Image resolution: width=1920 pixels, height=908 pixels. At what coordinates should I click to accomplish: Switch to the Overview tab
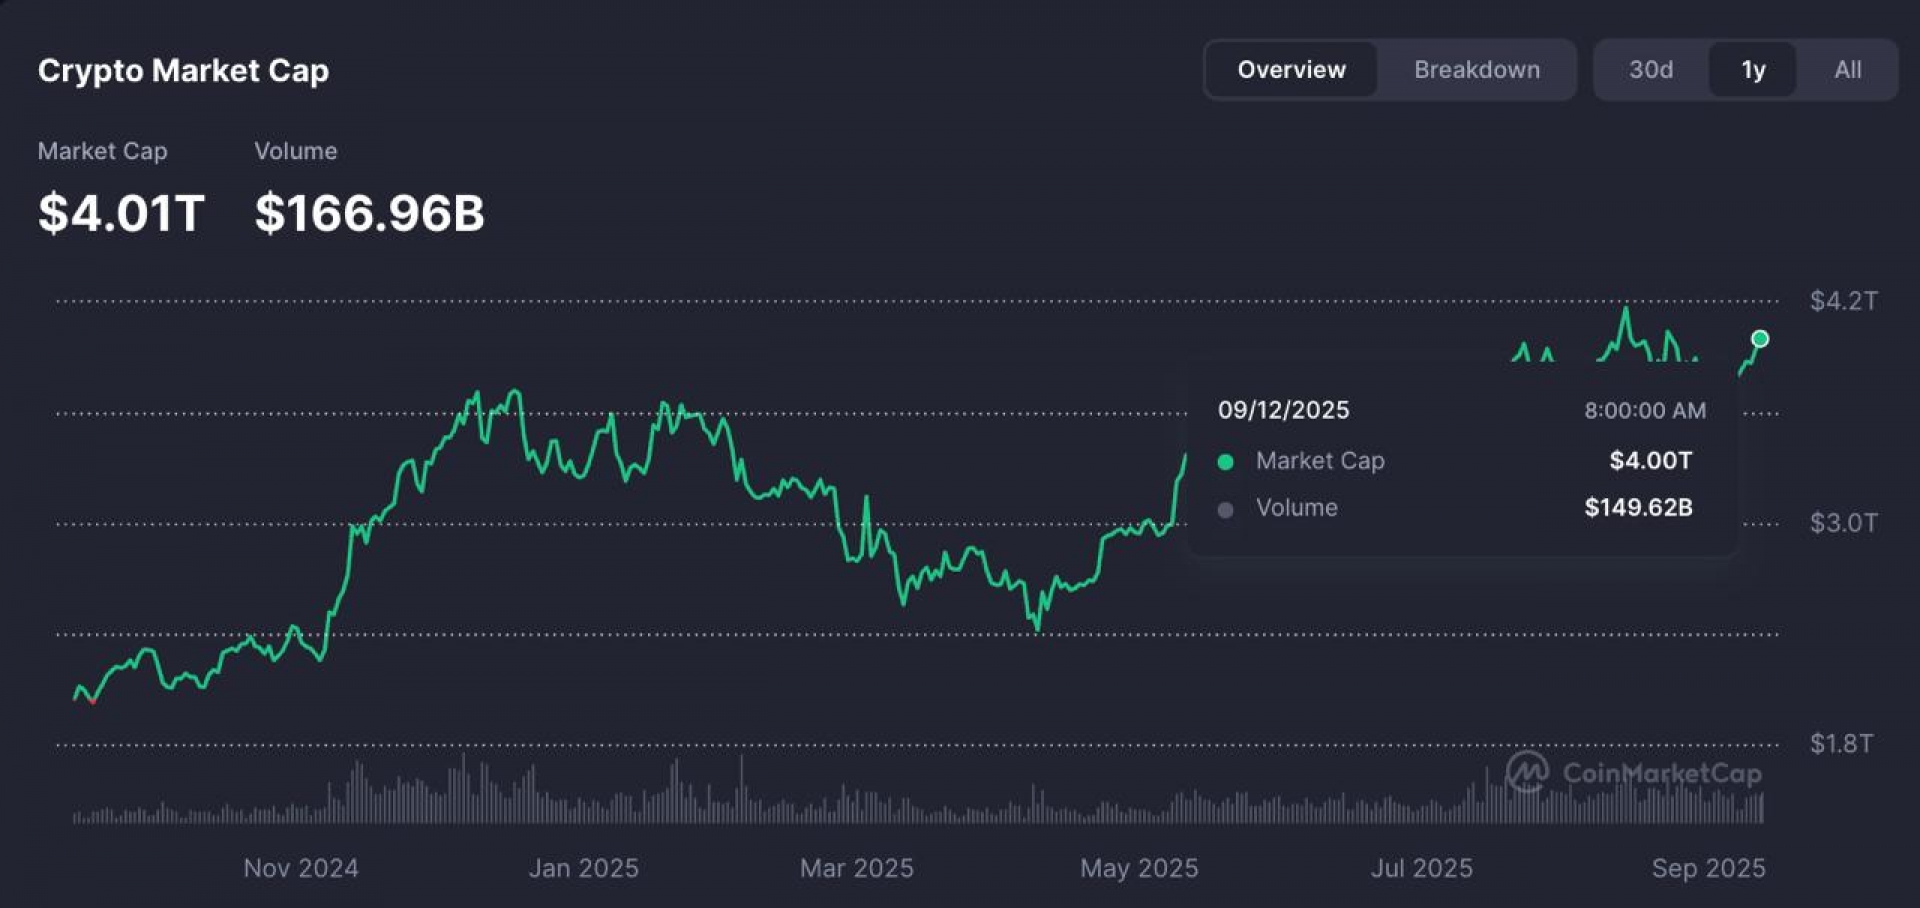1291,70
